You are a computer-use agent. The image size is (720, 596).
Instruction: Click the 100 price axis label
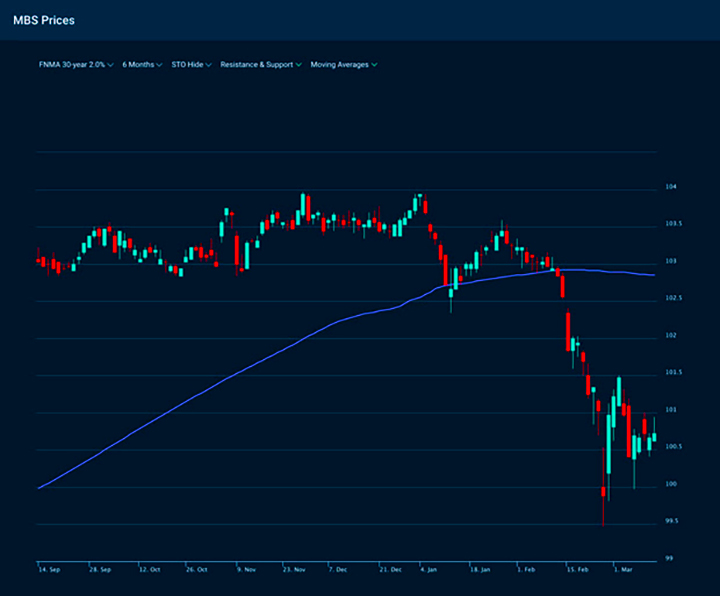[672, 484]
